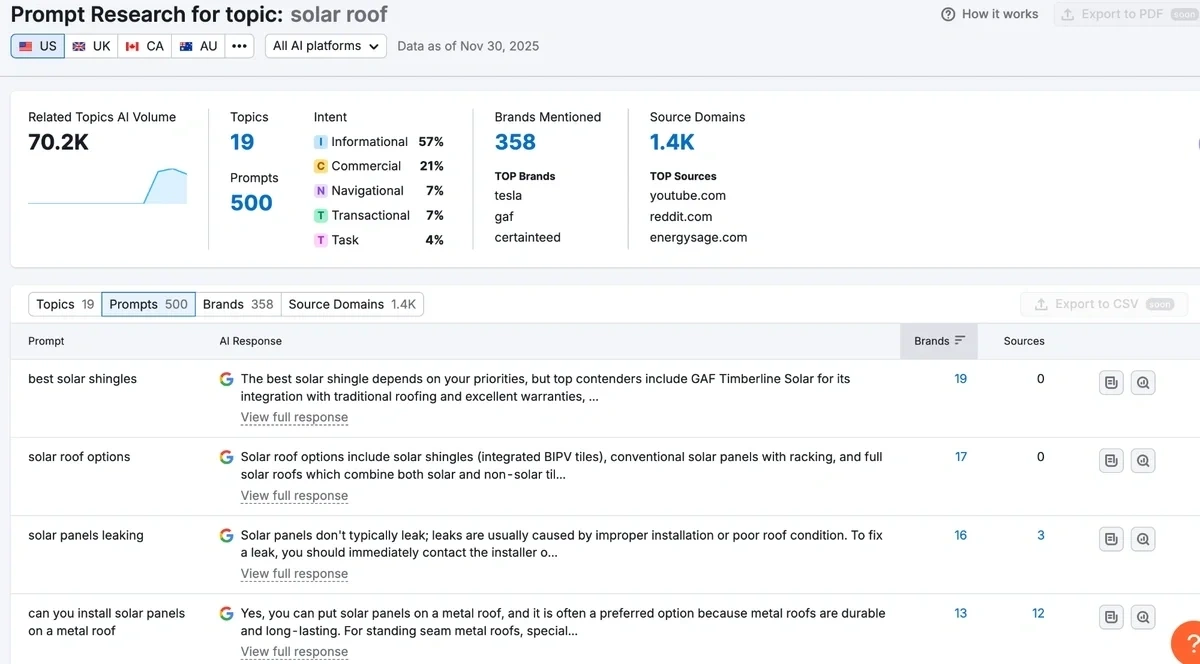
Task: Click the Gemini icon beside the metal roof prompt
Action: coord(226,613)
